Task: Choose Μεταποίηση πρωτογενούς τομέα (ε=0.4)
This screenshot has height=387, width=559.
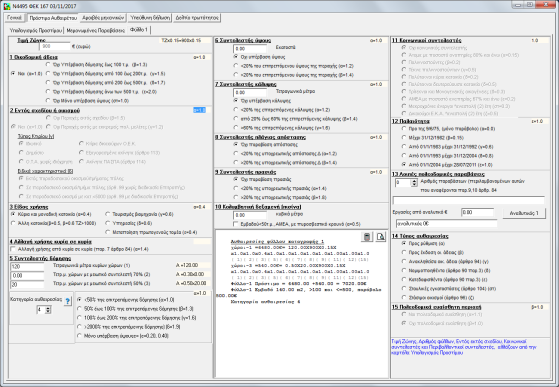Action: tap(152, 232)
